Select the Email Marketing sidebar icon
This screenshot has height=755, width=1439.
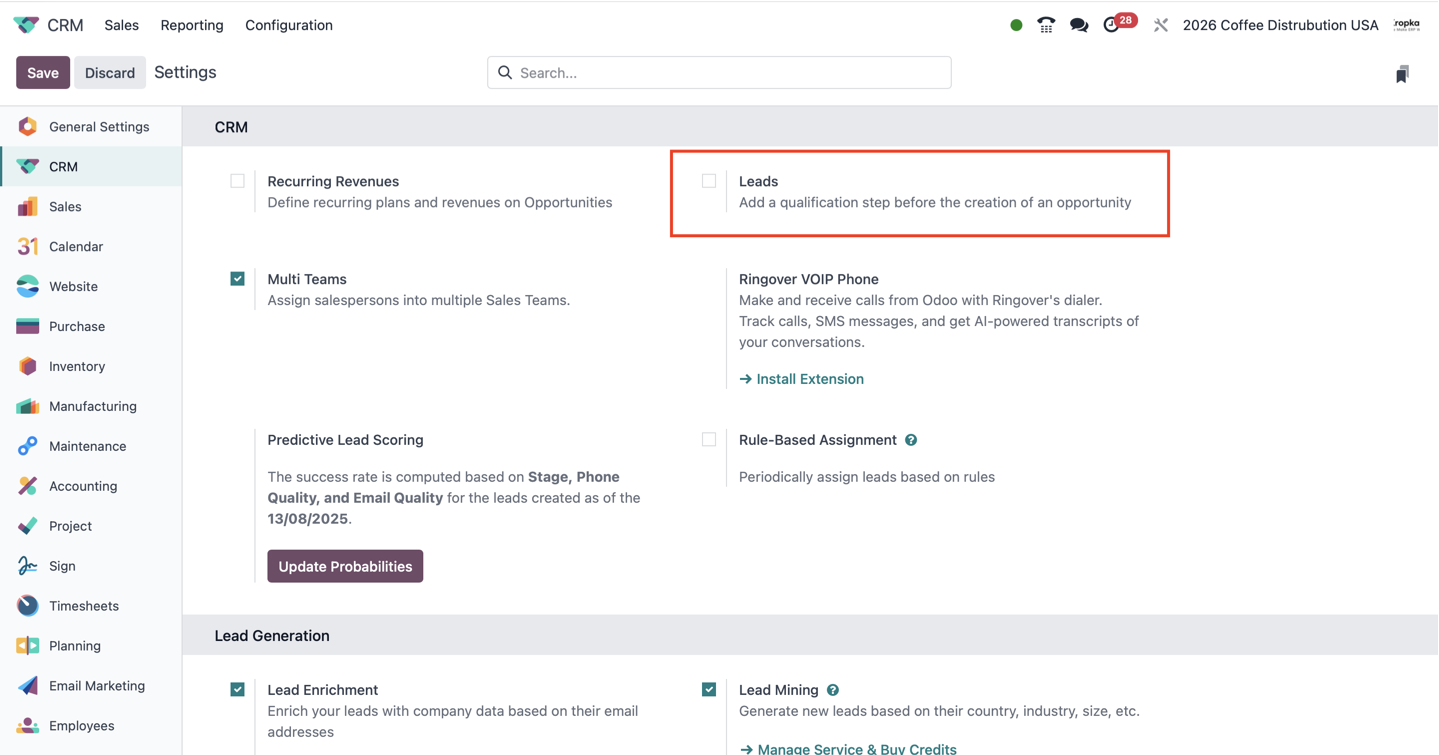[28, 687]
